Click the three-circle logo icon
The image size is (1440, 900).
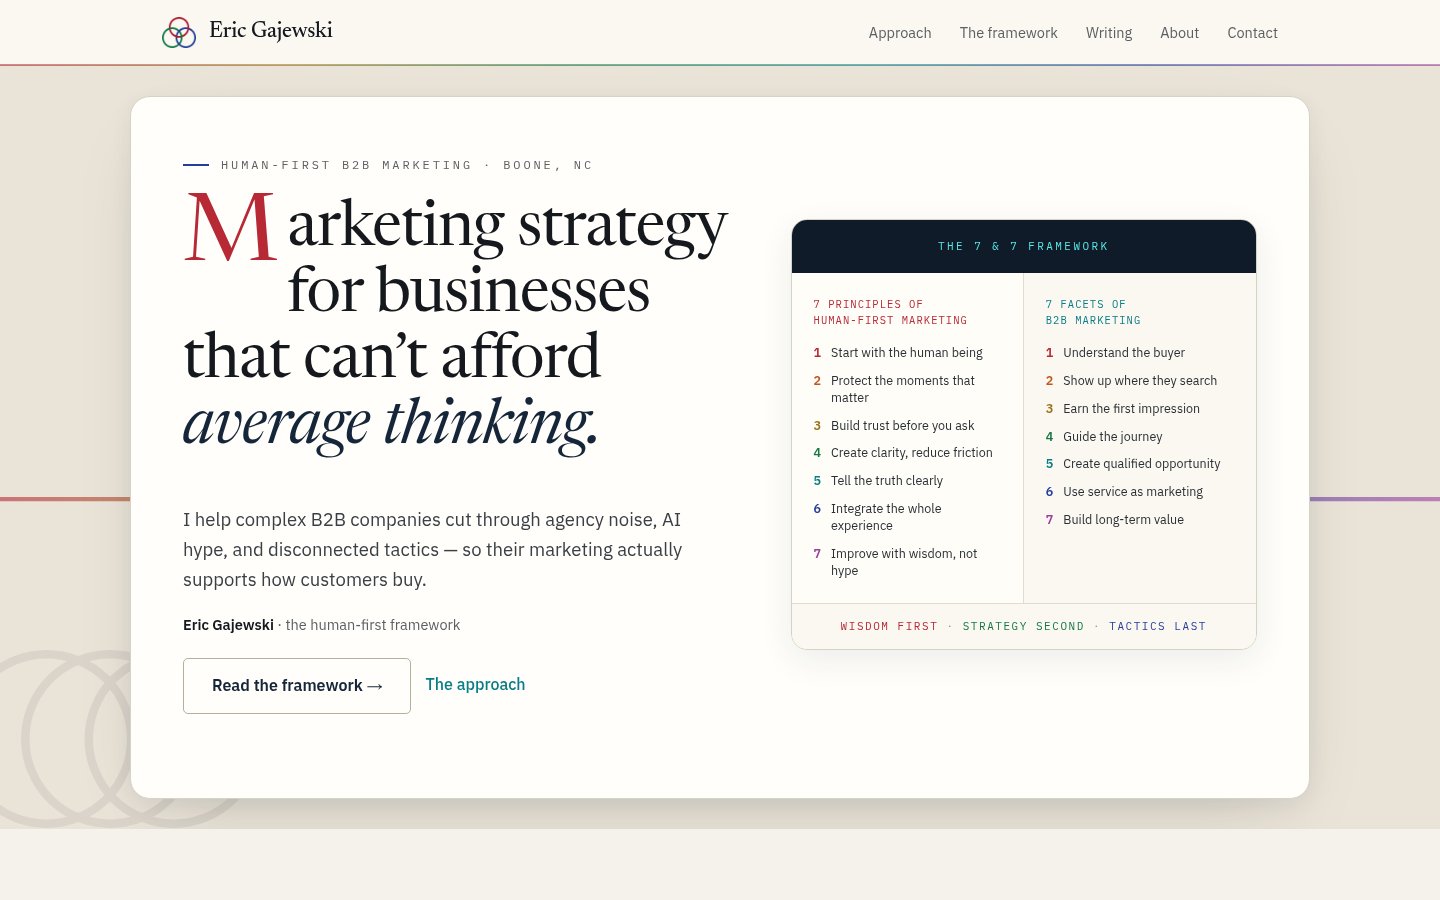coord(179,32)
